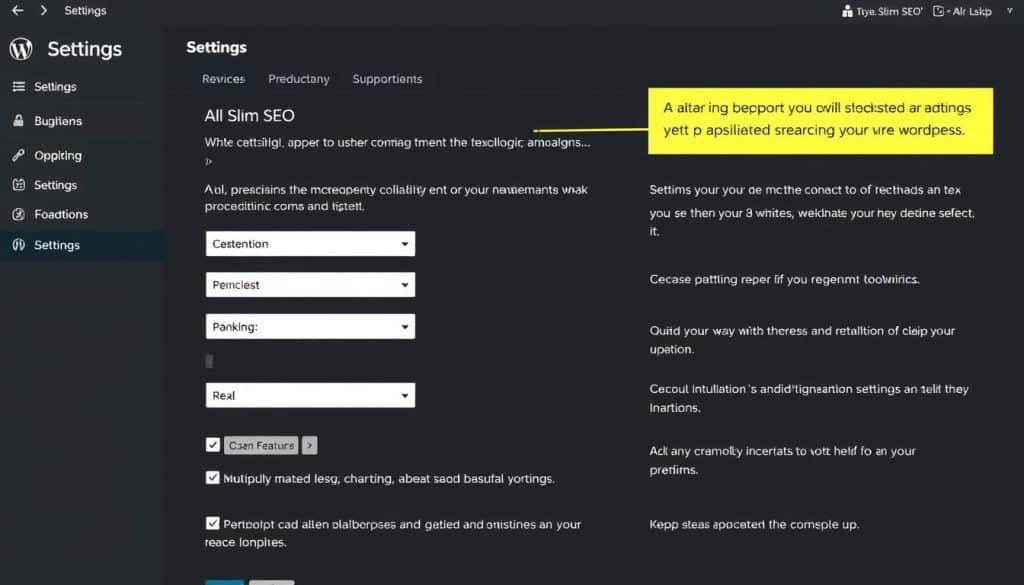Click the WordPress logo icon
This screenshot has width=1024, height=585.
pyautogui.click(x=21, y=49)
